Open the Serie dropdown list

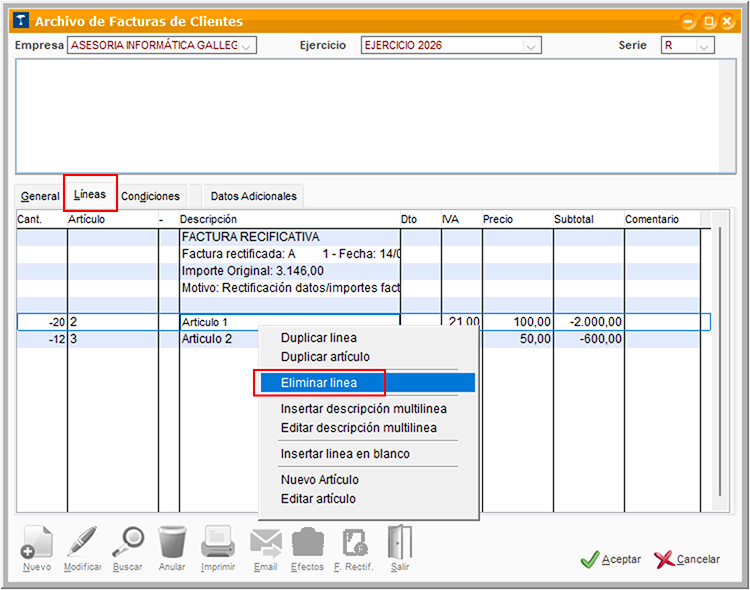click(703, 45)
